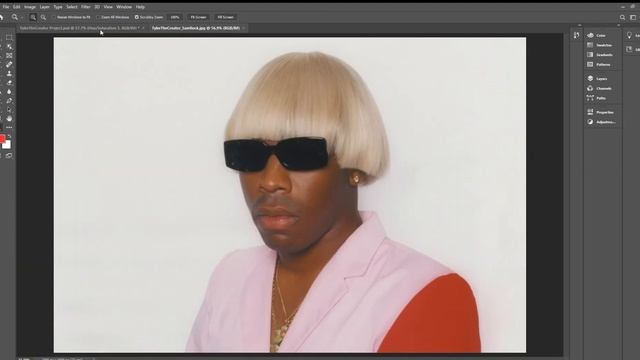Open the Image menu

[x=30, y=7]
